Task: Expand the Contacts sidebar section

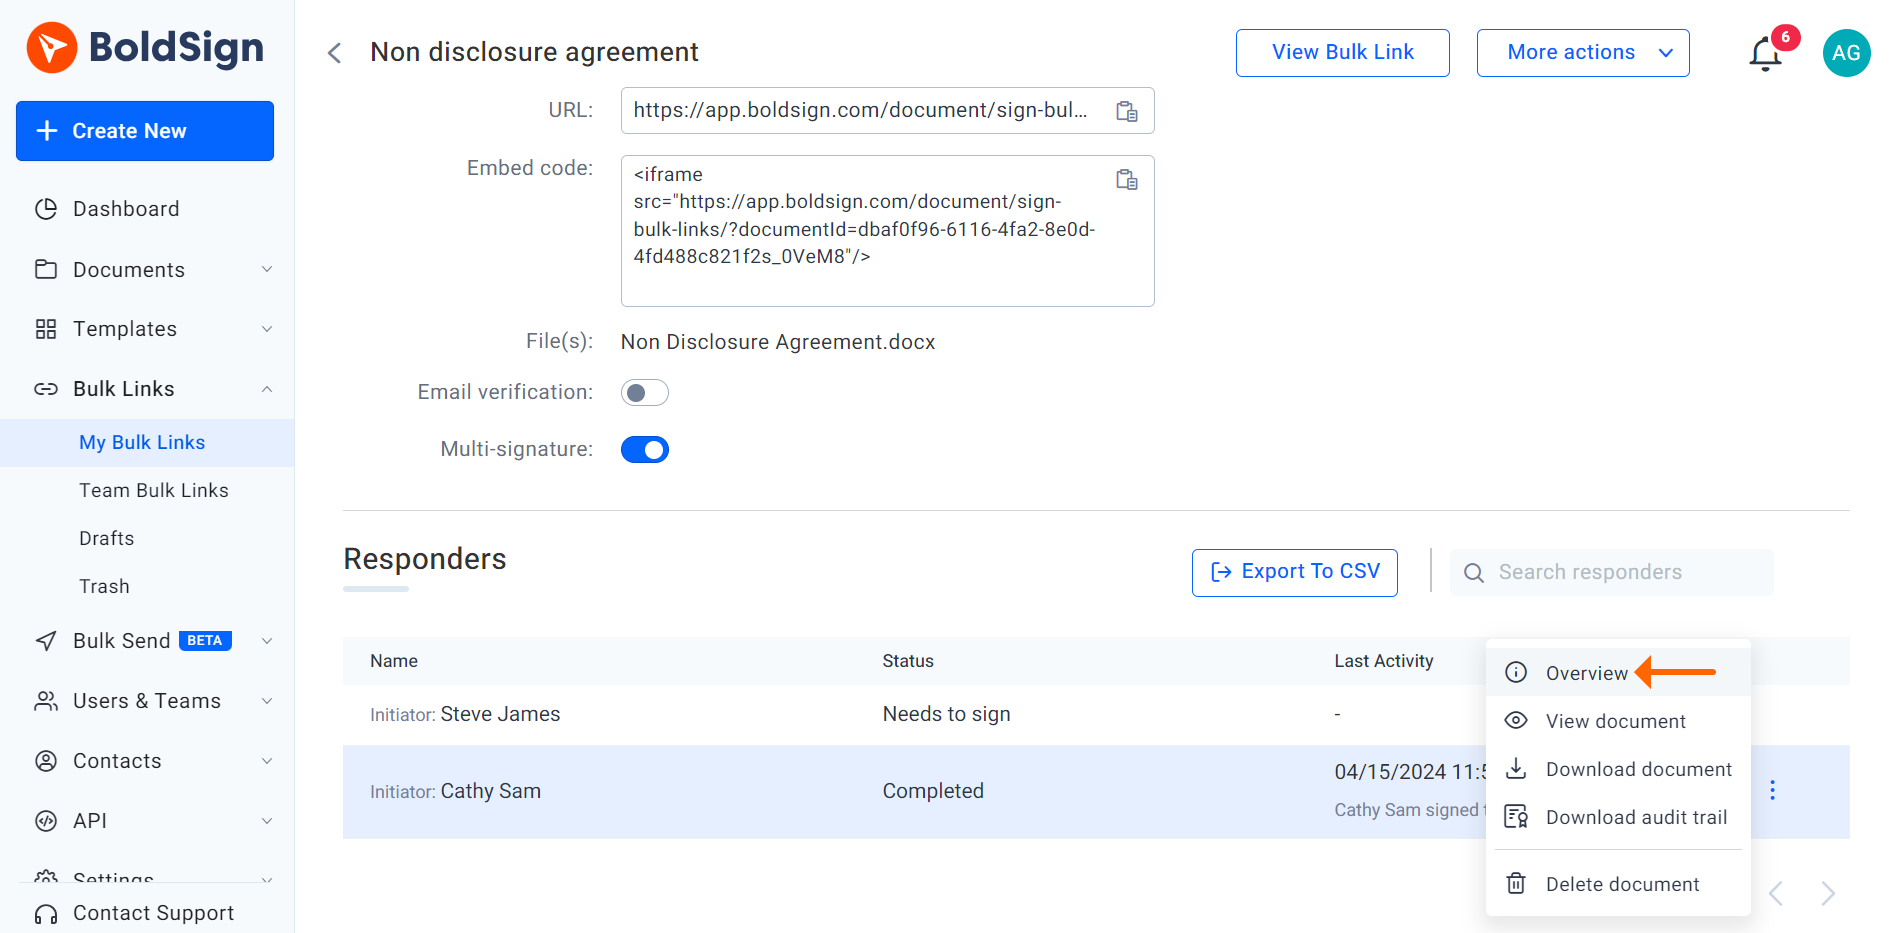Action: pos(267,762)
